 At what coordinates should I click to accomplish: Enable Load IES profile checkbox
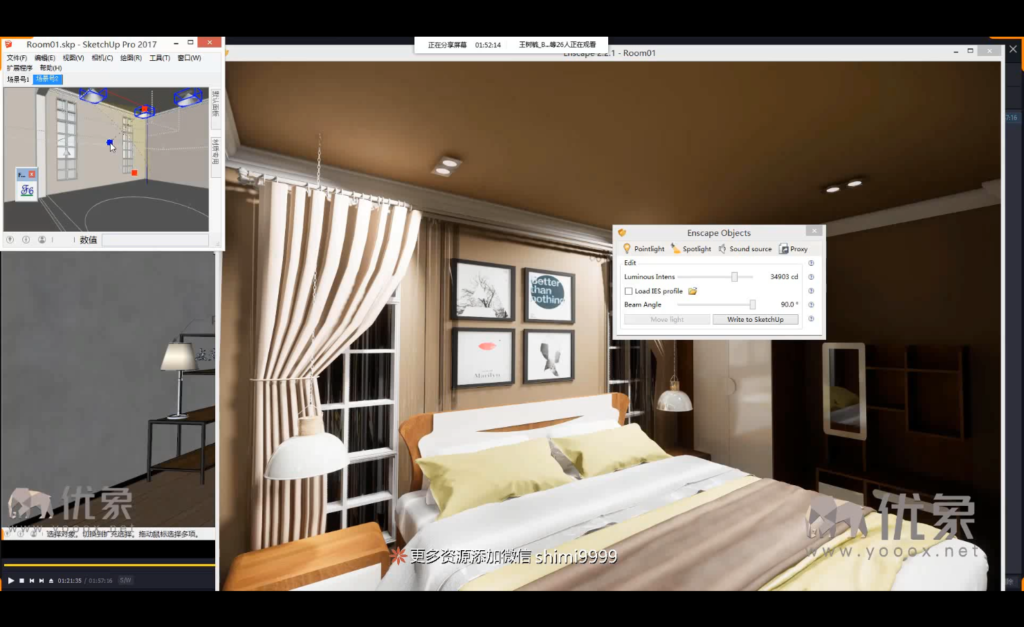pyautogui.click(x=628, y=291)
